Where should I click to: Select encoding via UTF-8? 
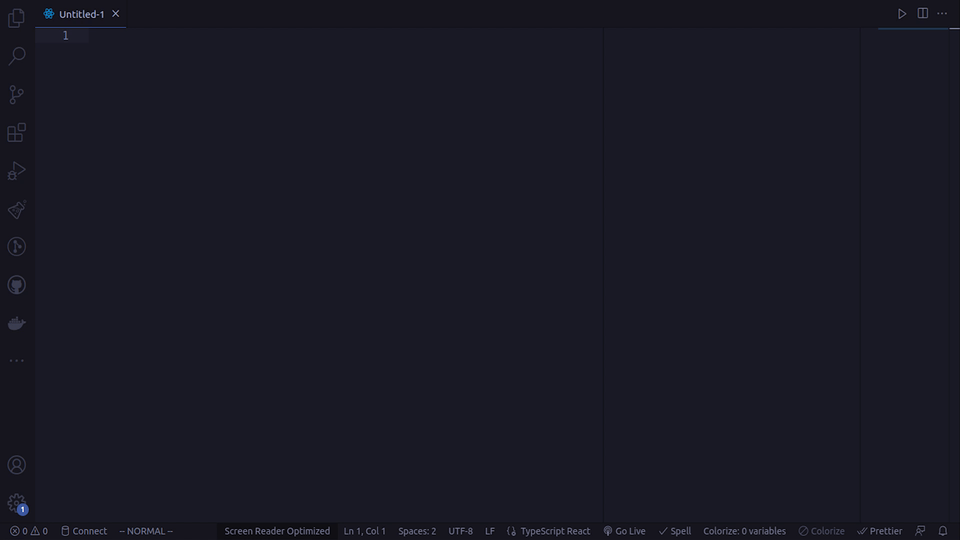pos(460,531)
